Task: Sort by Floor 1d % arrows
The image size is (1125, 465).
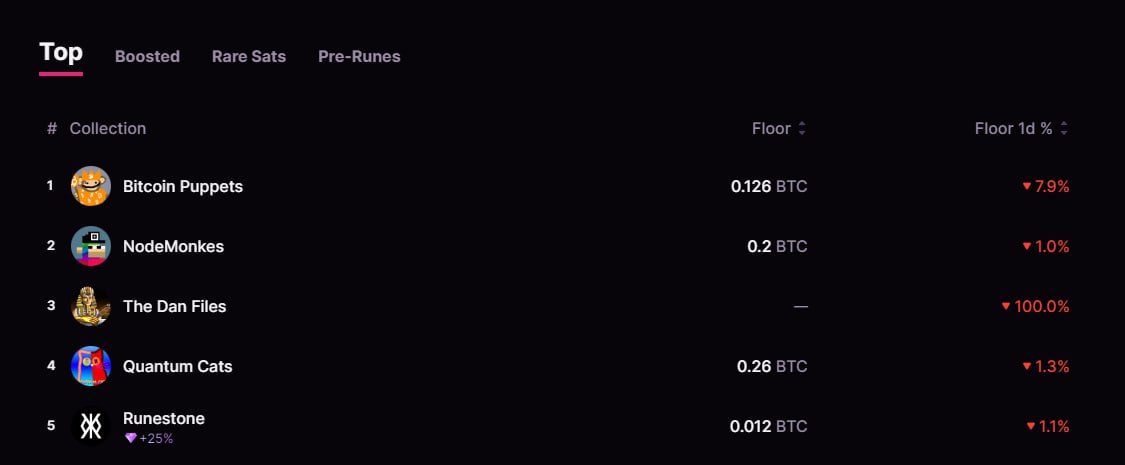Action: click(x=1064, y=128)
